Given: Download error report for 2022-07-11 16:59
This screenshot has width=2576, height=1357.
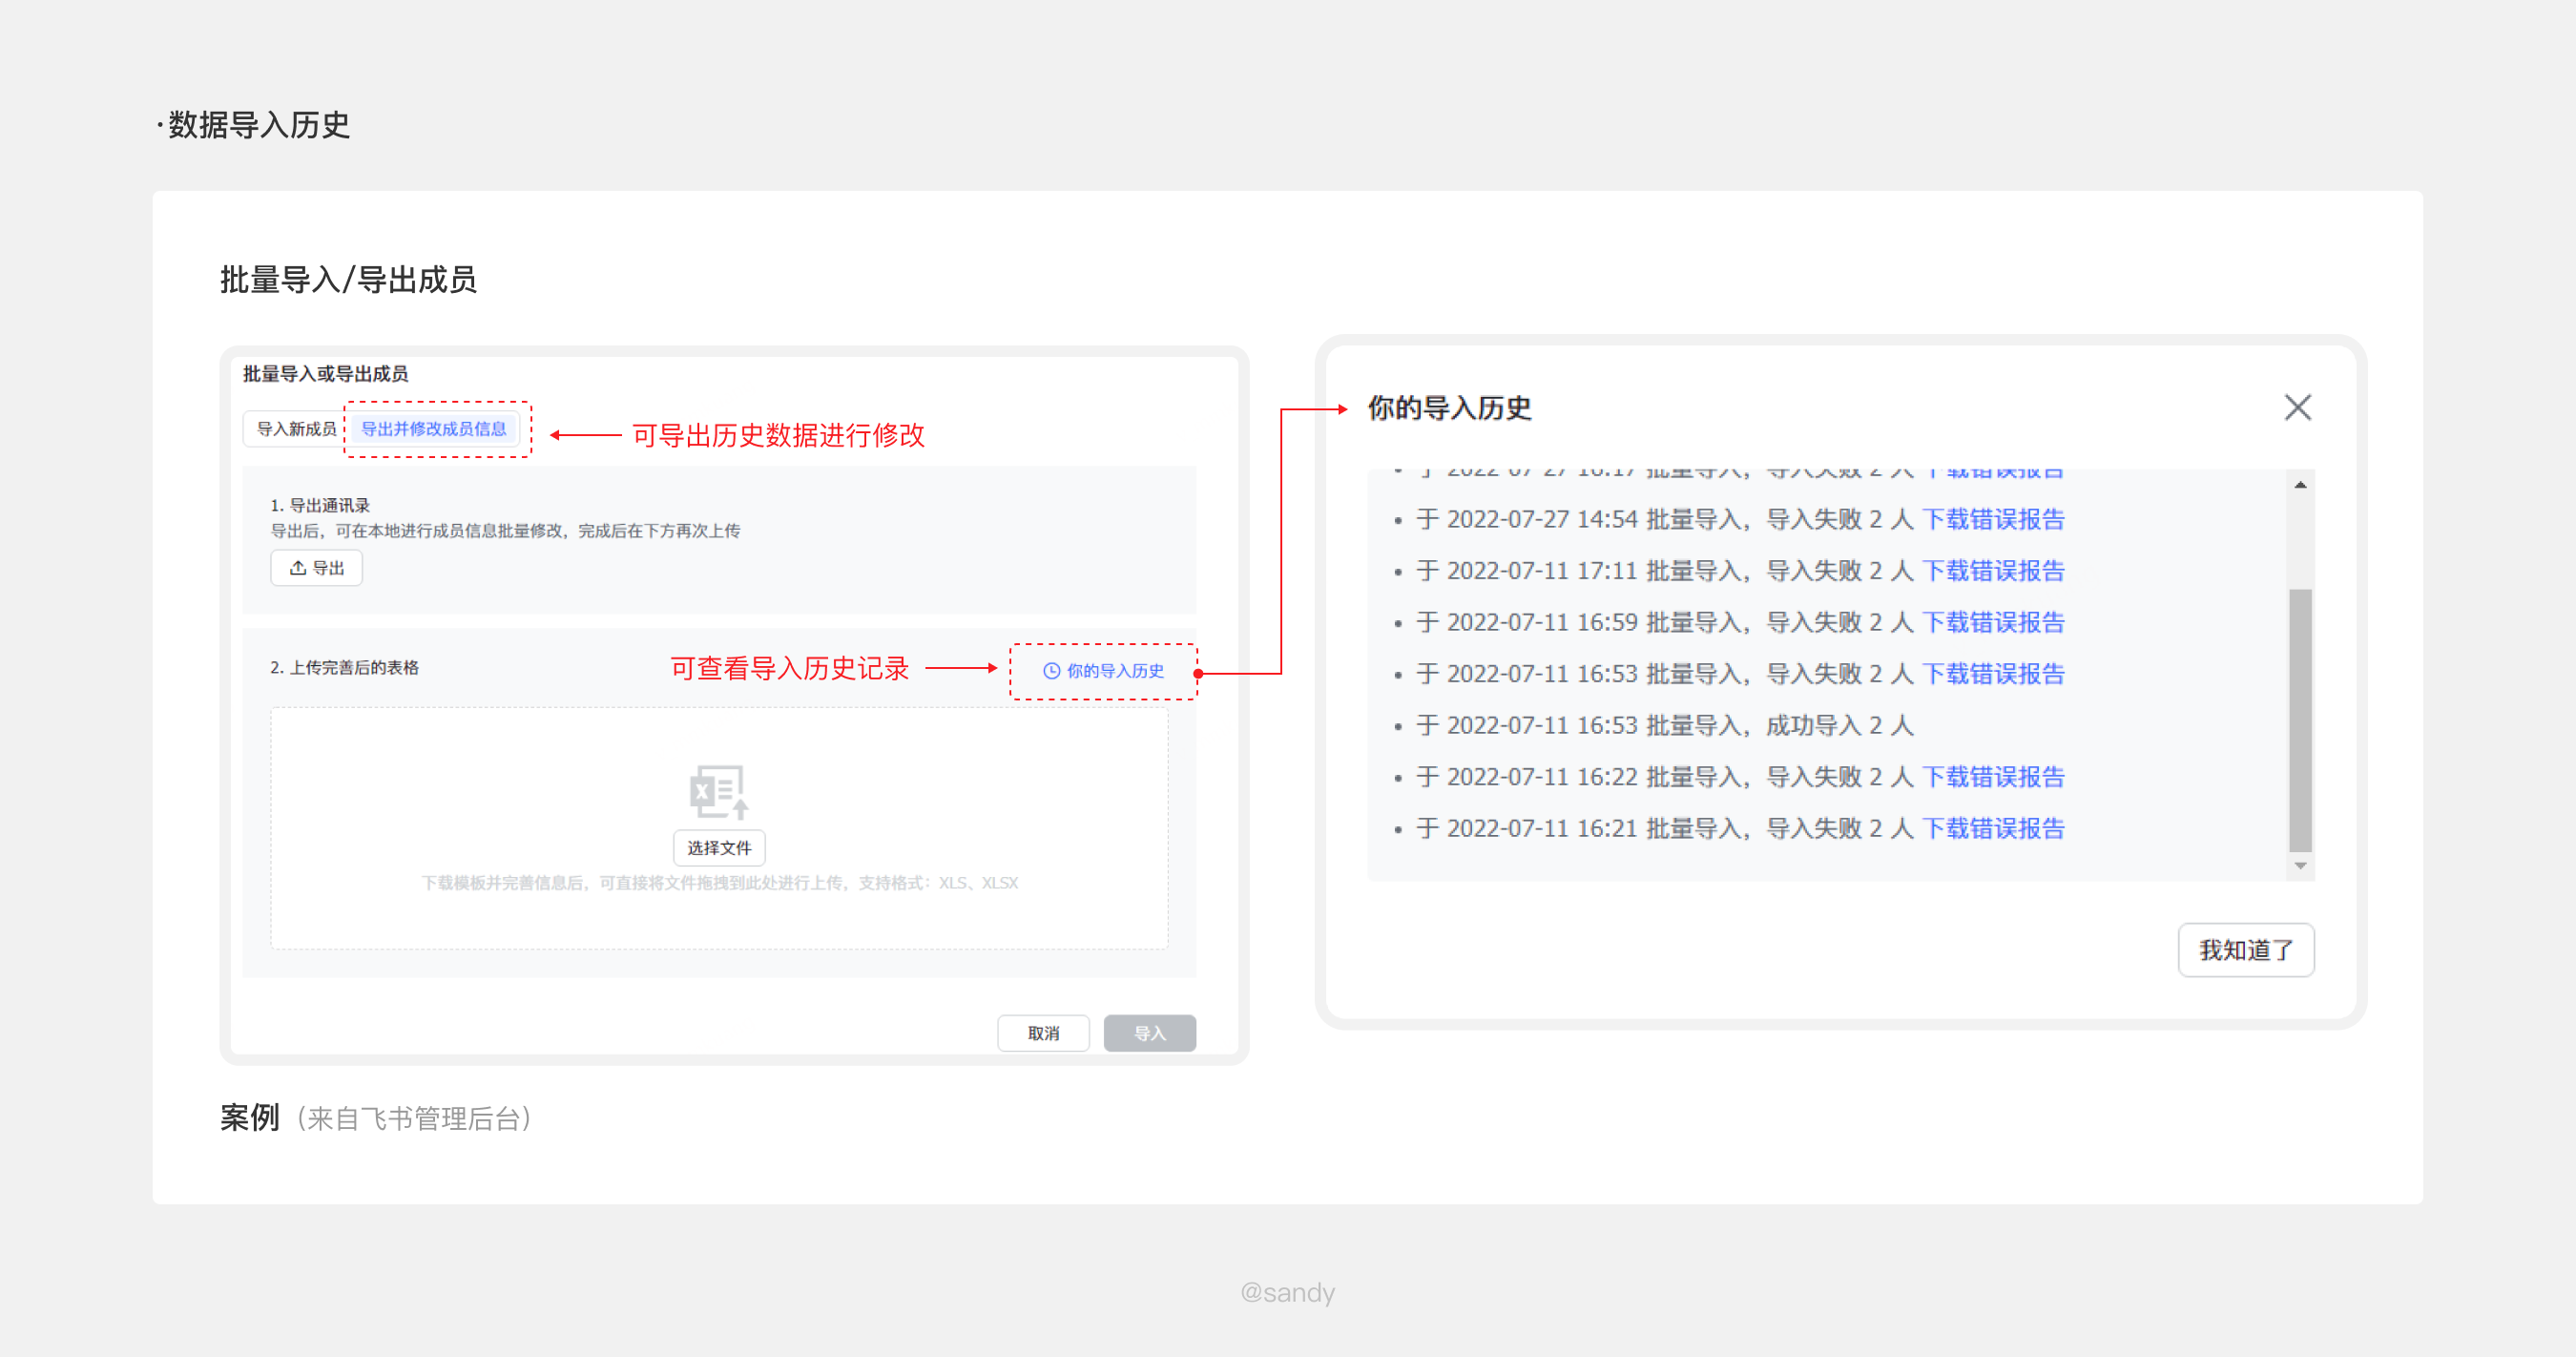Looking at the screenshot, I should pos(1993,622).
